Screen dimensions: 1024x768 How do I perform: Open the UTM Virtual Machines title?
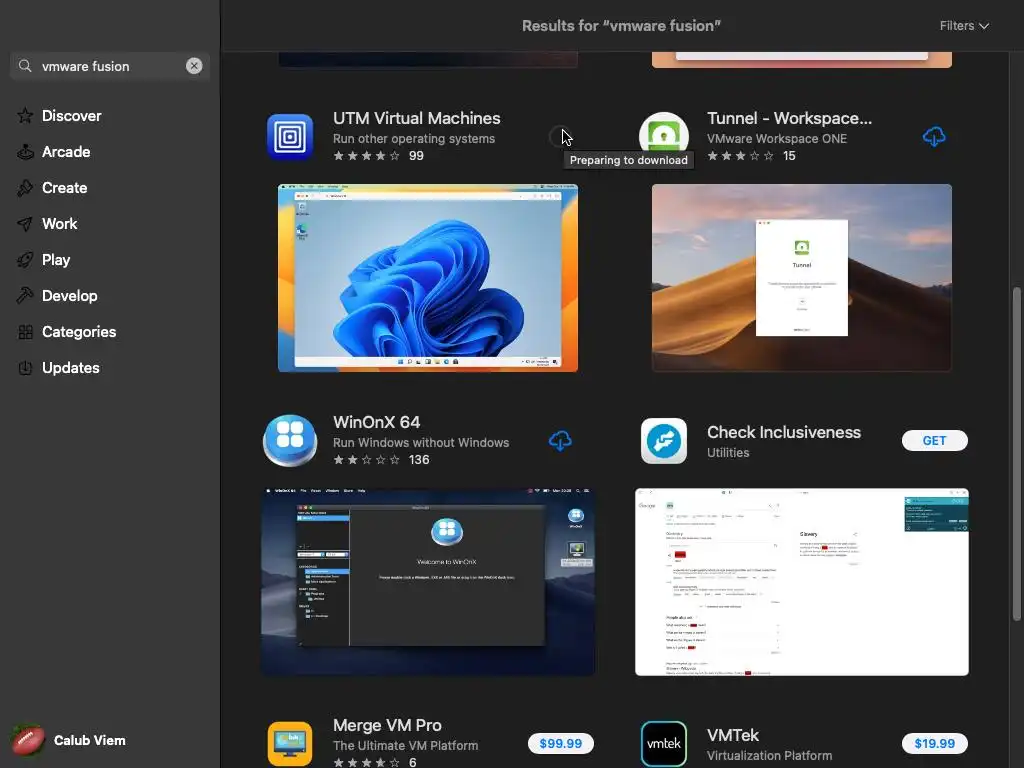[417, 118]
